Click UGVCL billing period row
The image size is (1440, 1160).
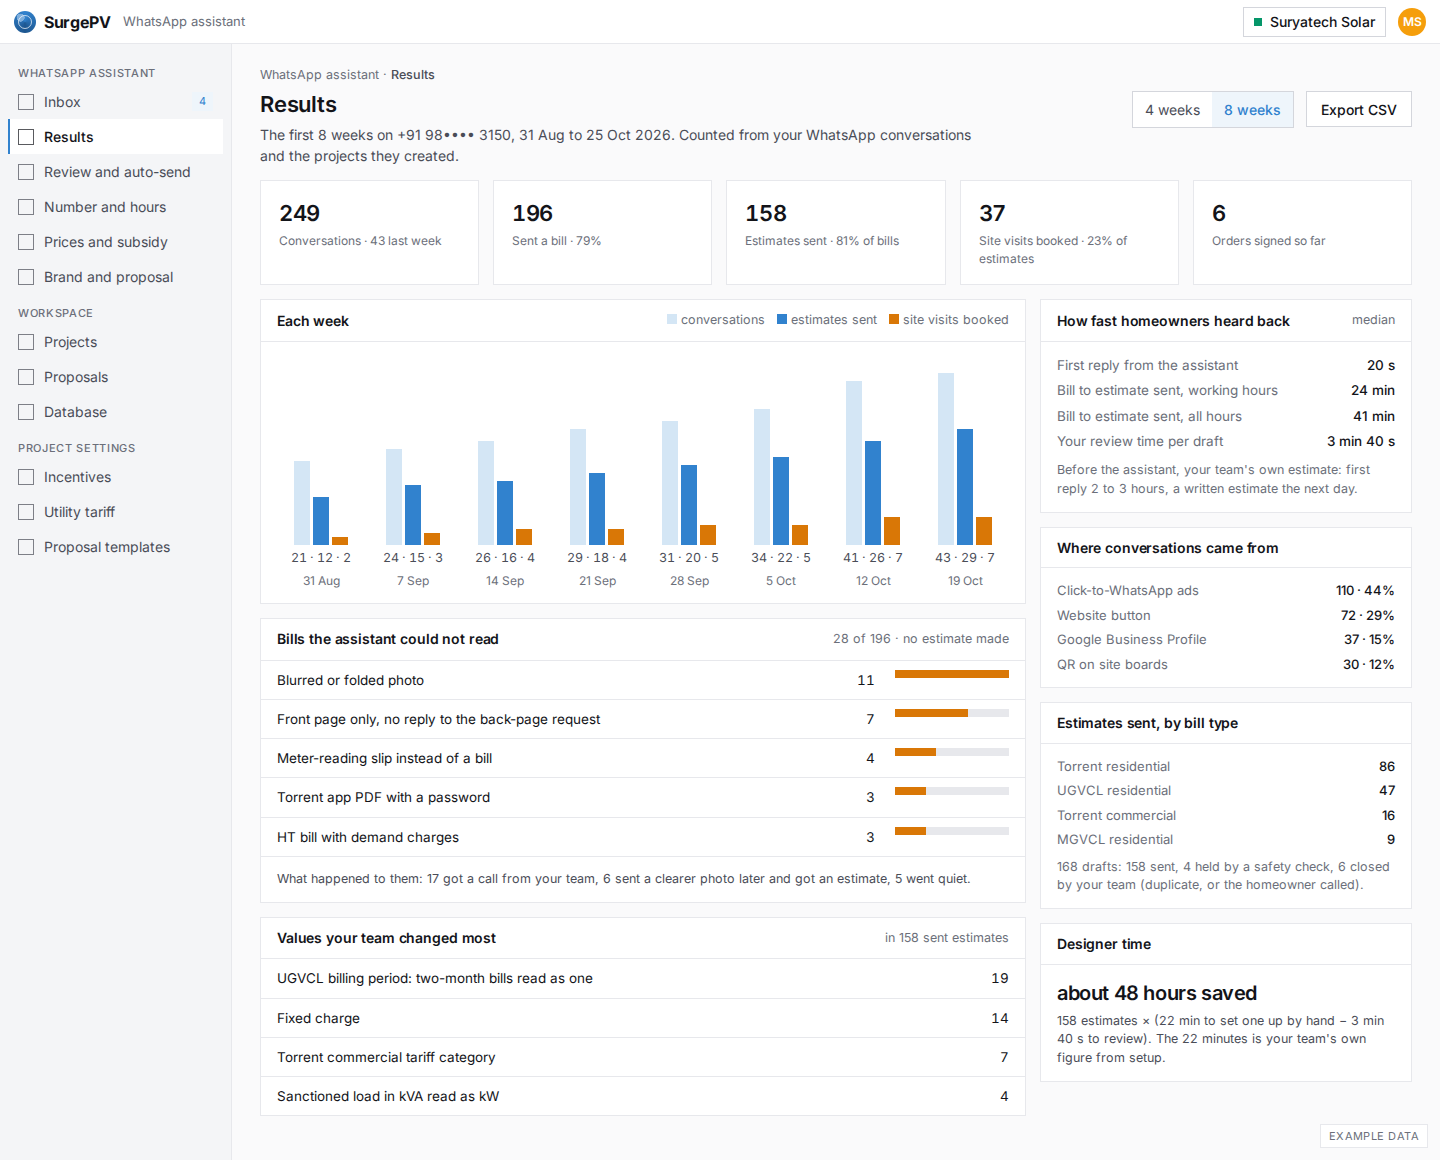[x=643, y=978]
